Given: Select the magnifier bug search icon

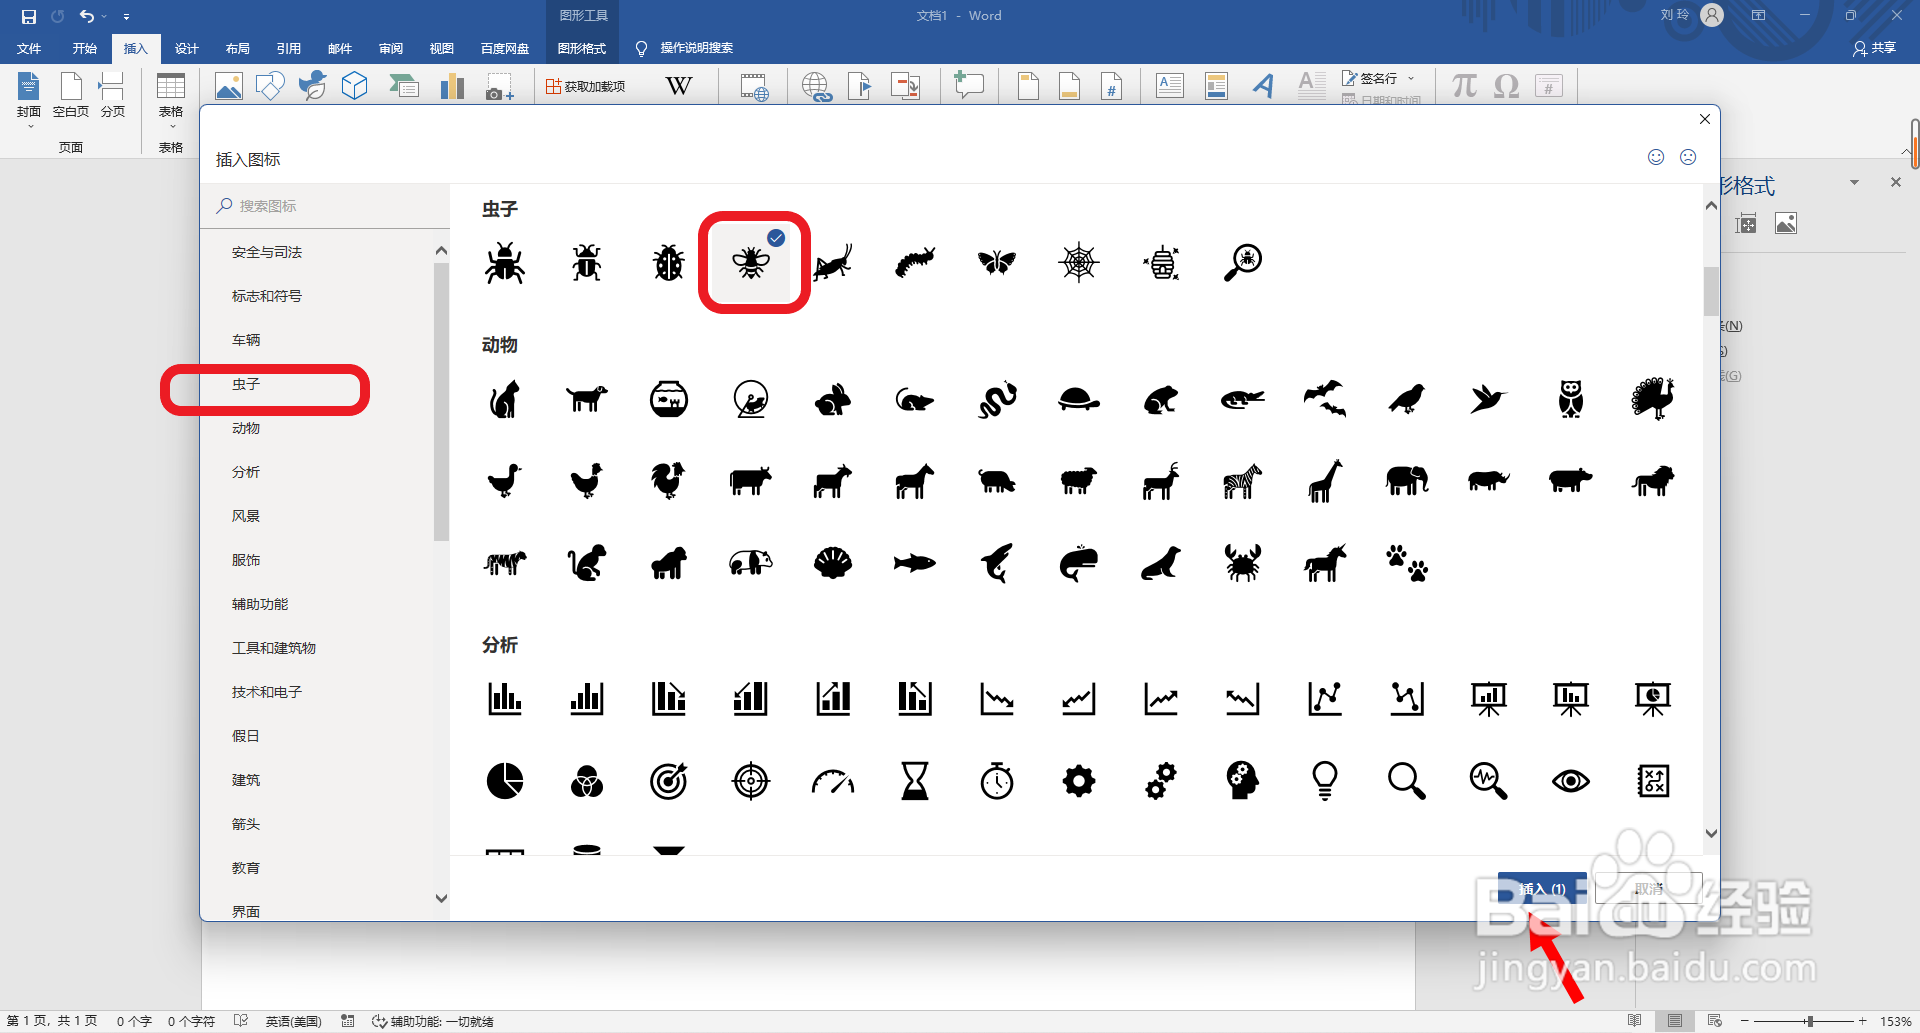Looking at the screenshot, I should pos(1243,263).
